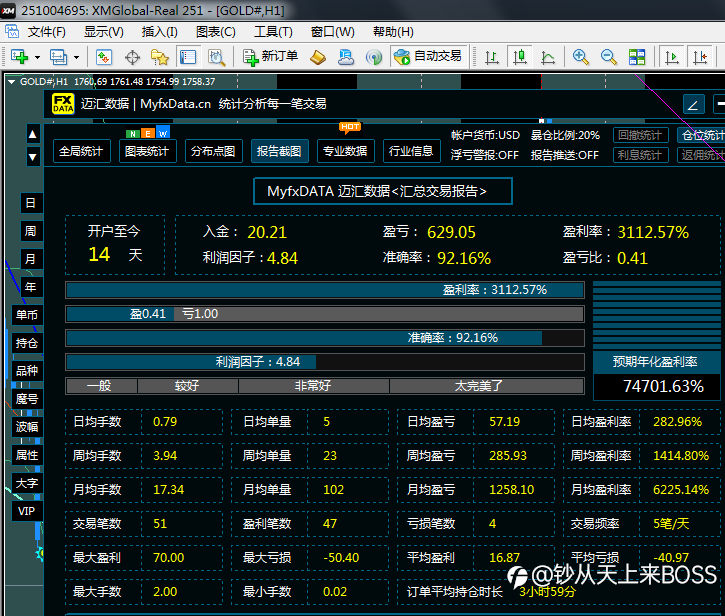This screenshot has height=616, width=725.
Task: Toggle the 自动交易 auto trading button
Action: click(429, 57)
